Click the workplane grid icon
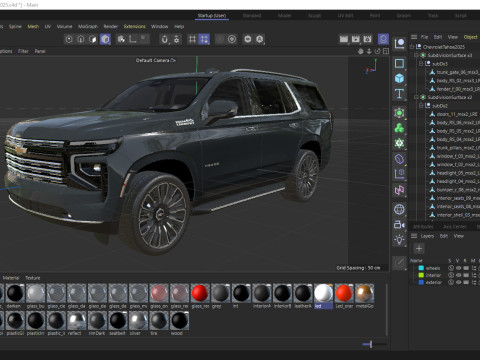 pyautogui.click(x=192, y=39)
